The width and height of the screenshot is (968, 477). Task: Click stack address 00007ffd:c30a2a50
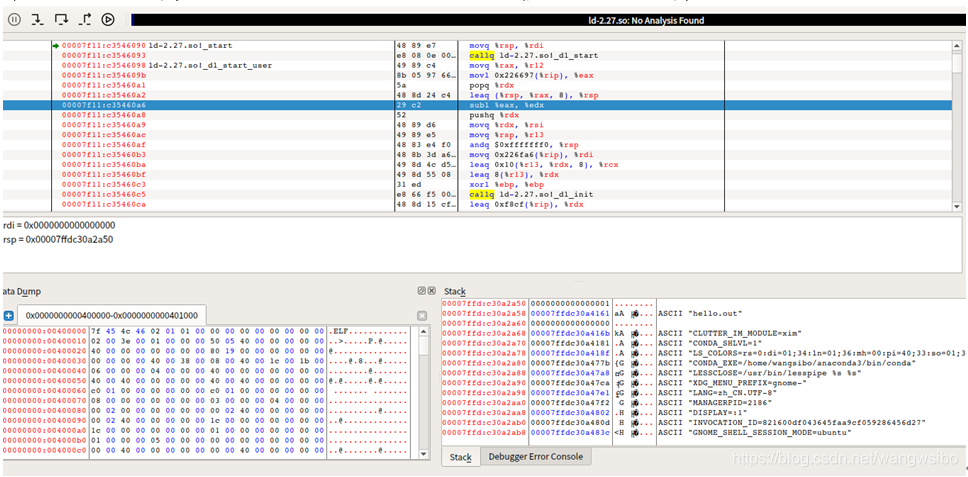coord(485,304)
